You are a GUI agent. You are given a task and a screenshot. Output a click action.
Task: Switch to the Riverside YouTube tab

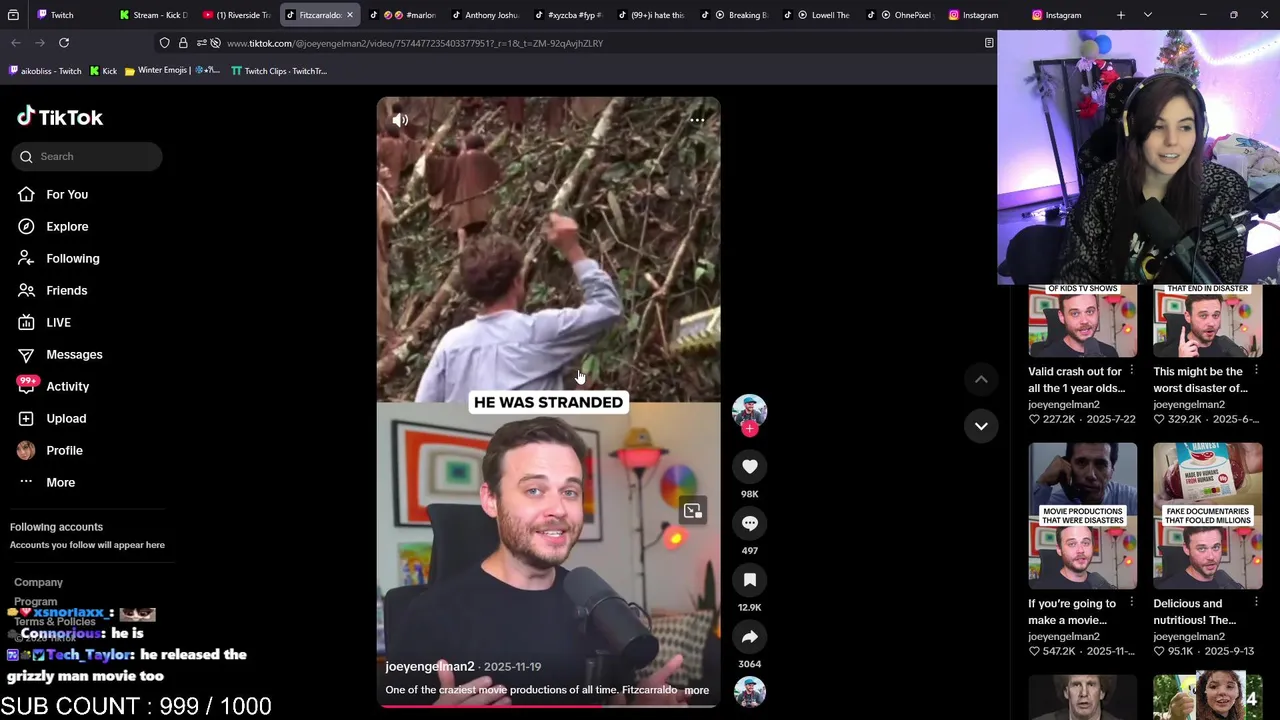tap(236, 15)
